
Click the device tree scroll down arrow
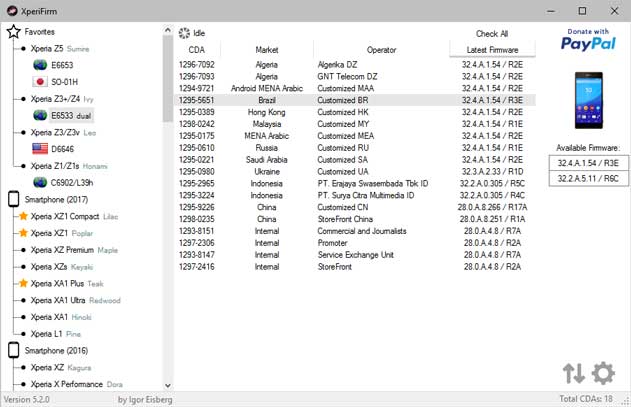point(168,385)
